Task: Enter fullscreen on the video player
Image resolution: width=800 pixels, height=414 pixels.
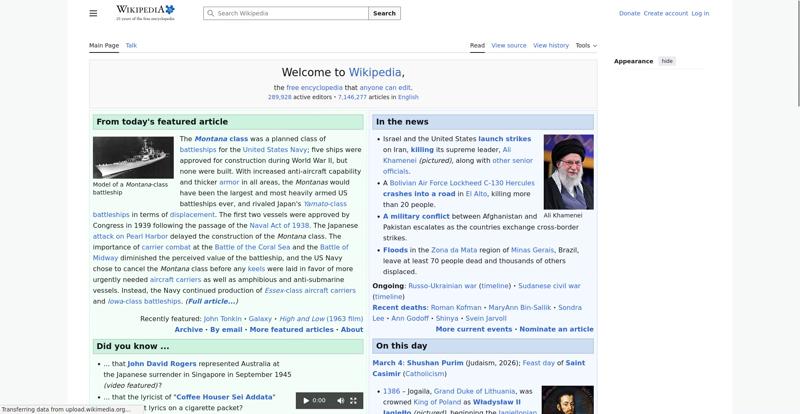Action: [353, 400]
